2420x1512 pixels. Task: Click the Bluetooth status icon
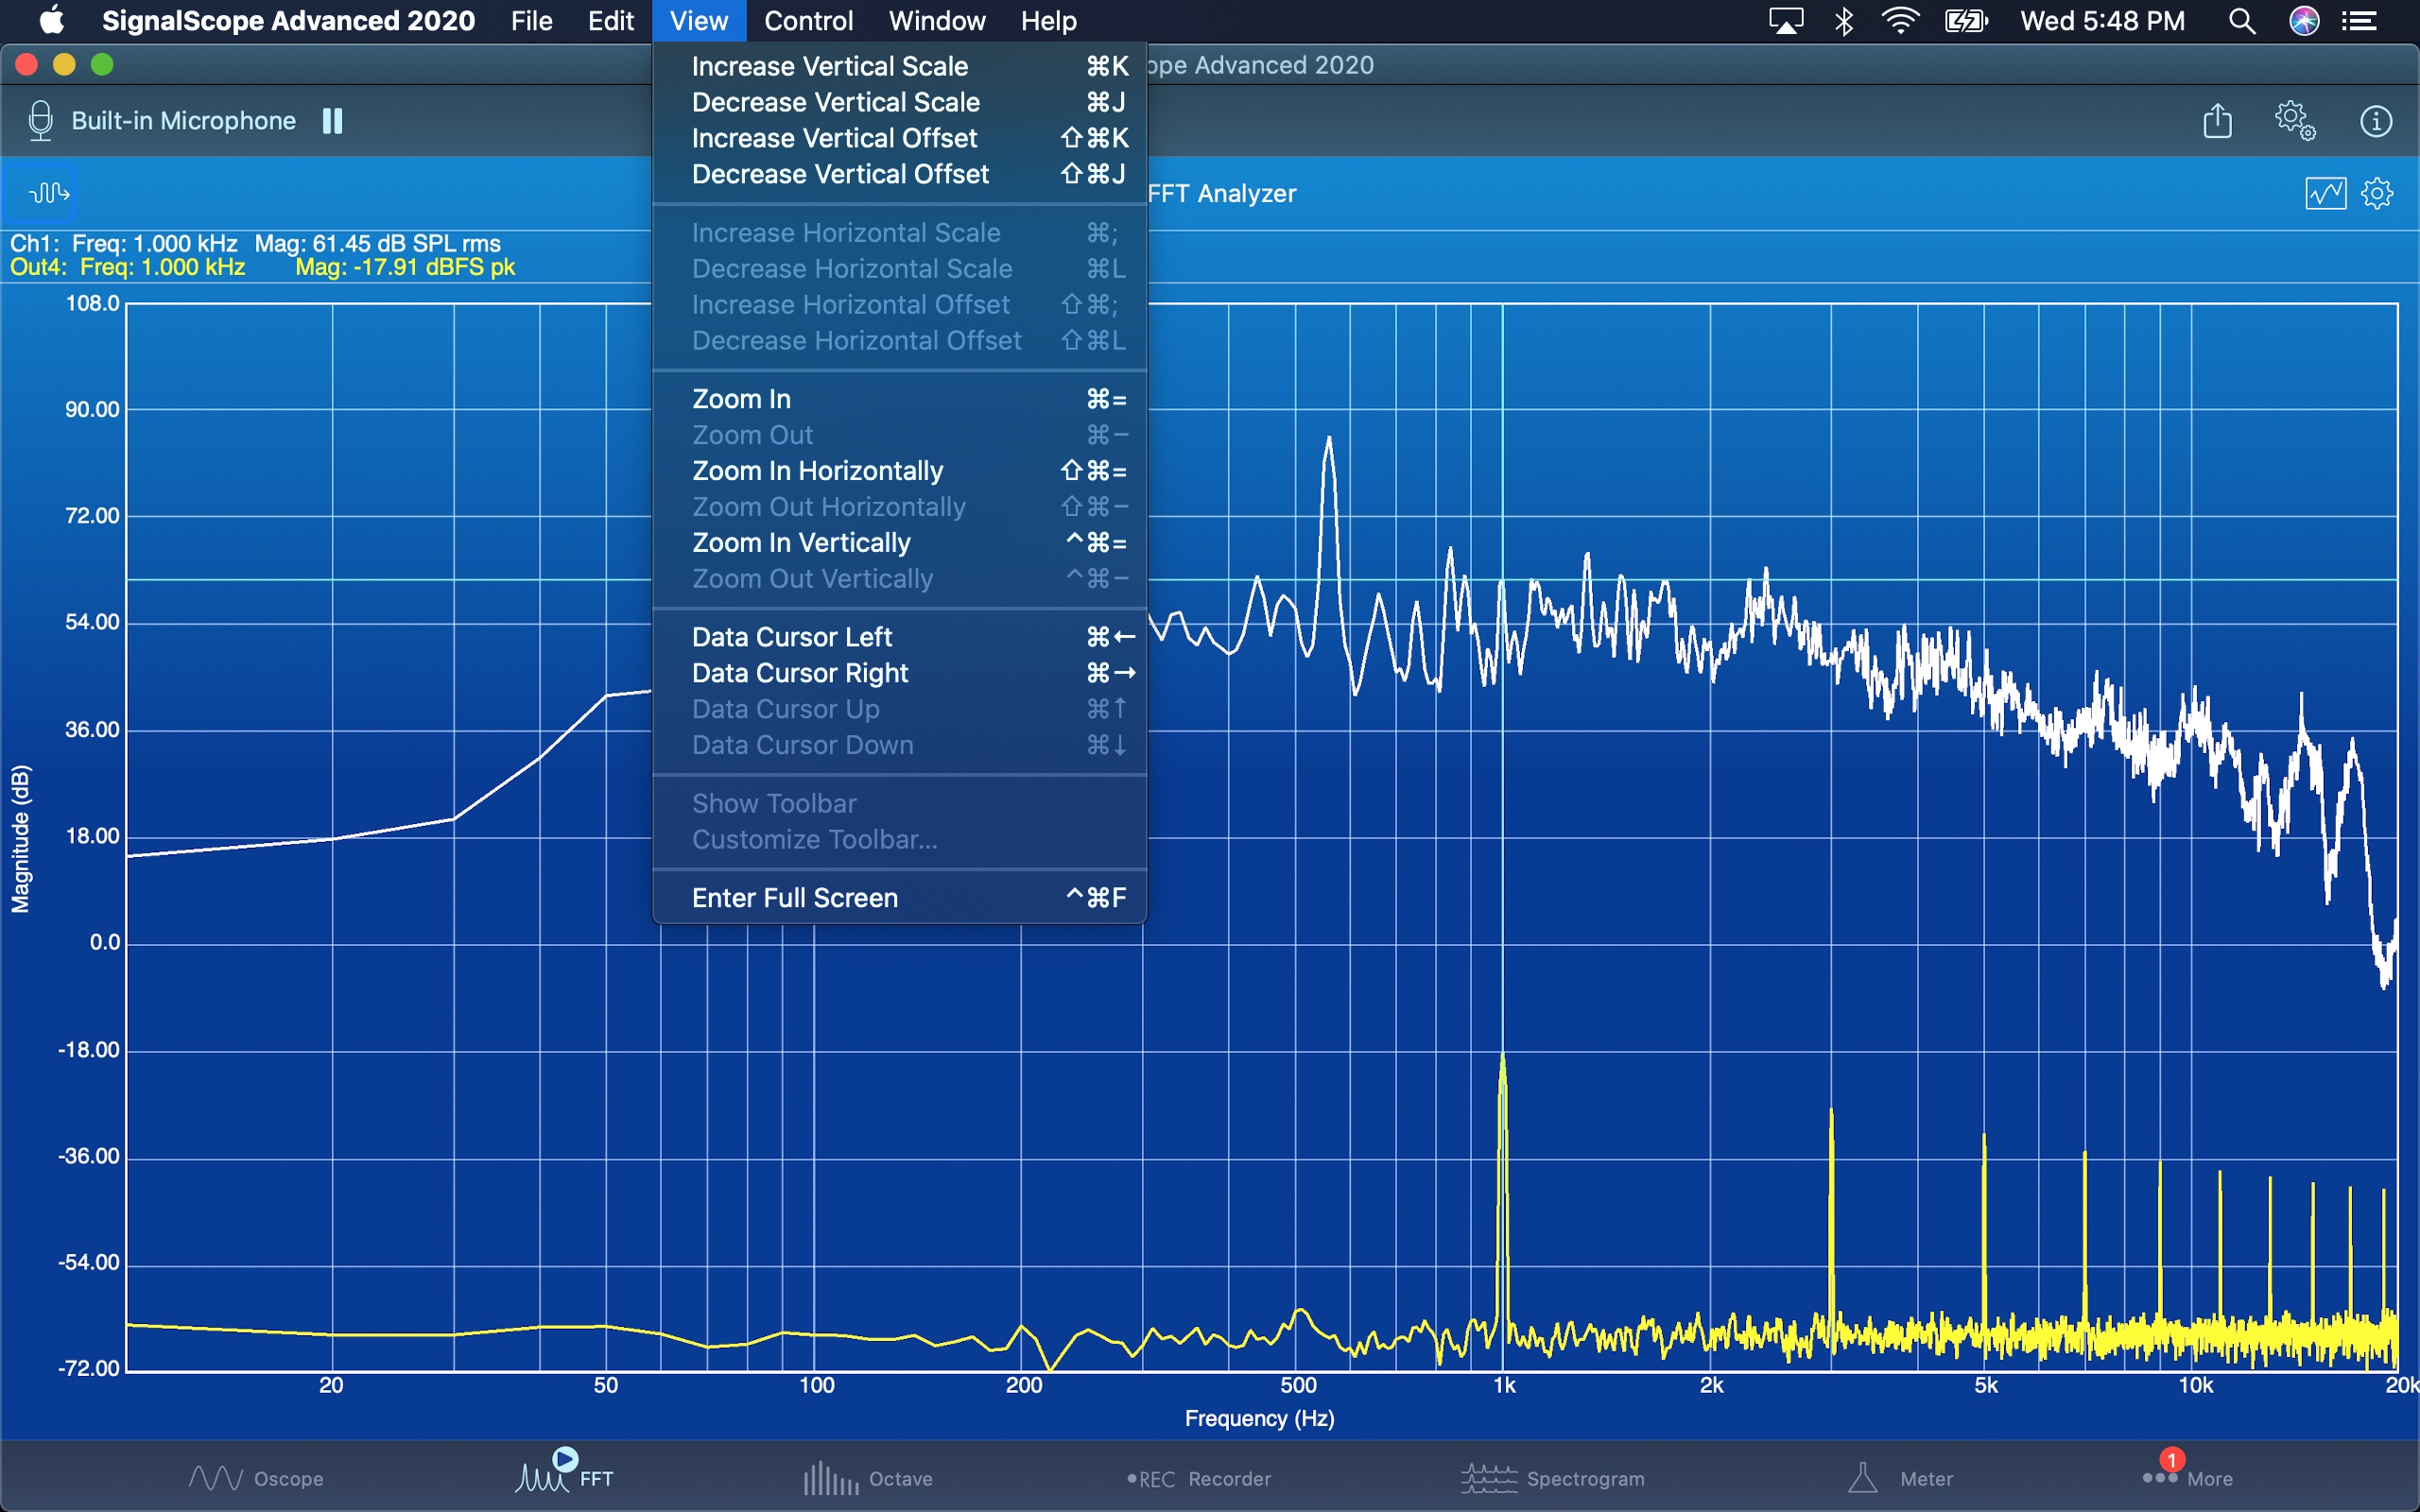(1843, 21)
